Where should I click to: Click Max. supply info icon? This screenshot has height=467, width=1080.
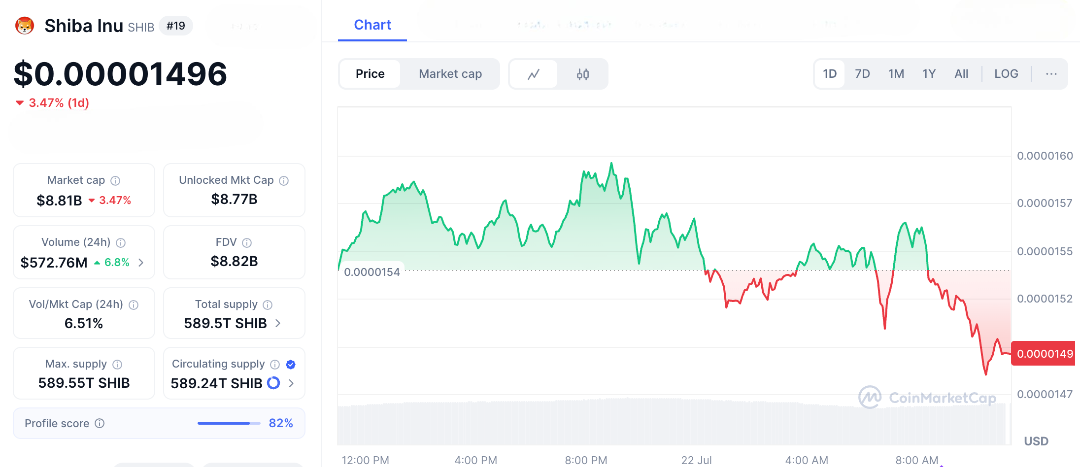pos(117,365)
